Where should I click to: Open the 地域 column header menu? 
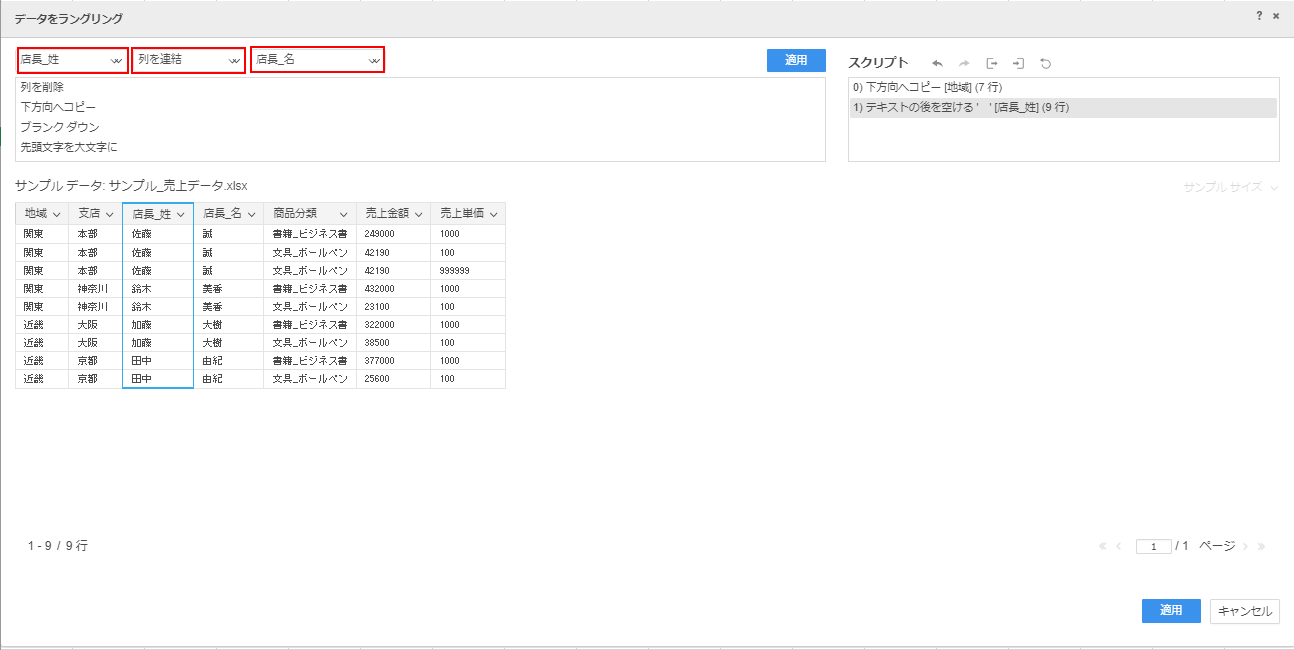57,214
